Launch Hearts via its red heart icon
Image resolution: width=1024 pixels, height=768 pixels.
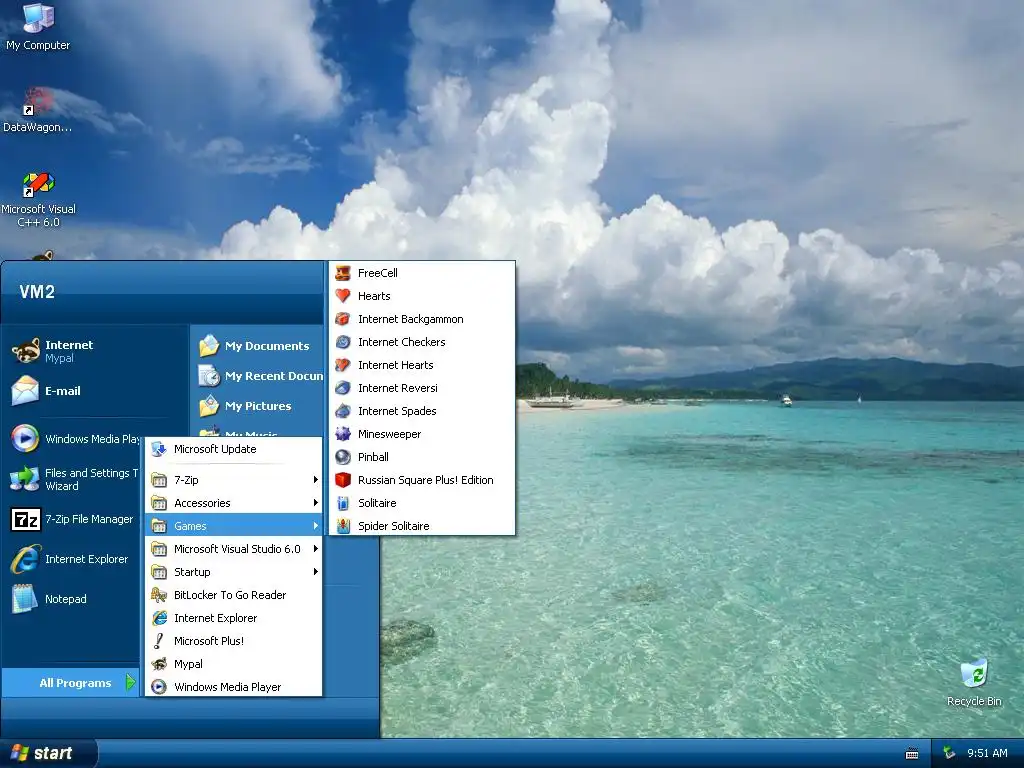343,296
